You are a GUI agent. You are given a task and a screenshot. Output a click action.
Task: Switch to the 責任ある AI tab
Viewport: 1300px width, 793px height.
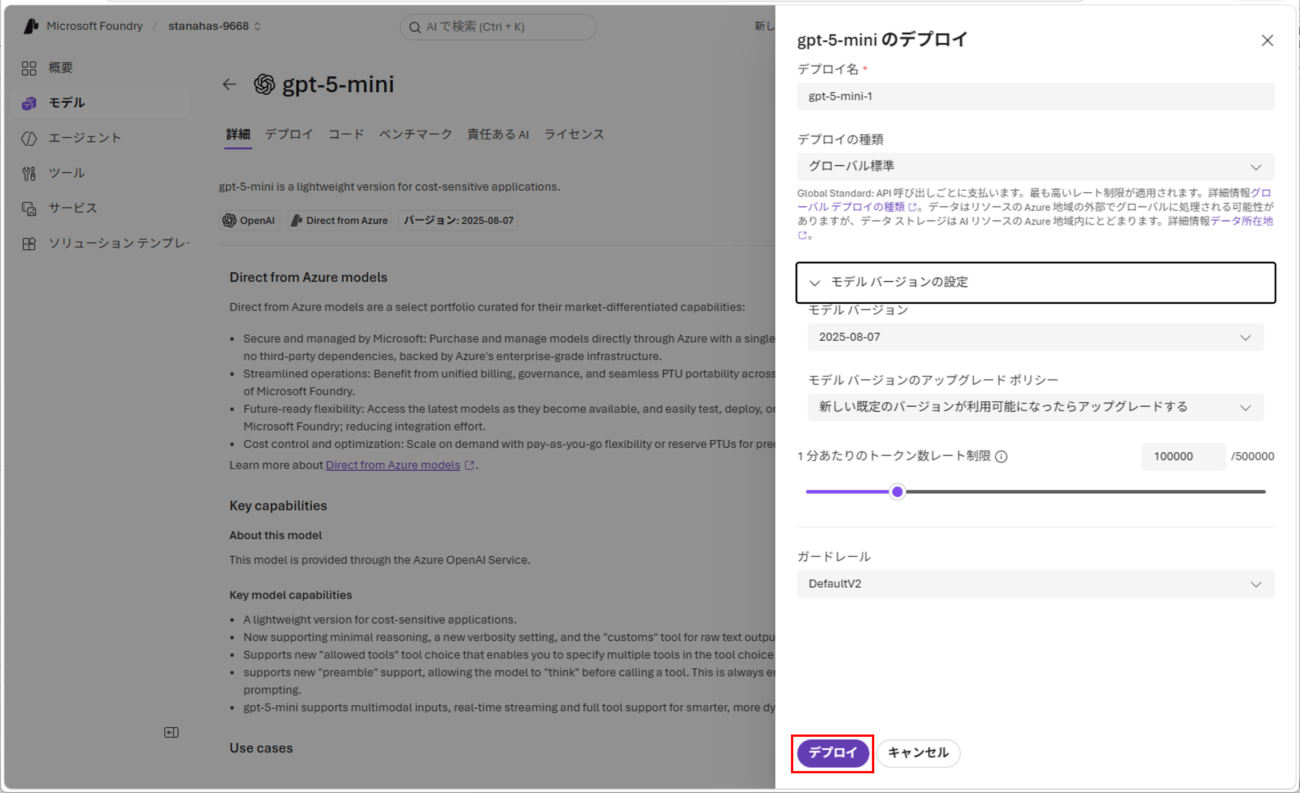coord(498,134)
